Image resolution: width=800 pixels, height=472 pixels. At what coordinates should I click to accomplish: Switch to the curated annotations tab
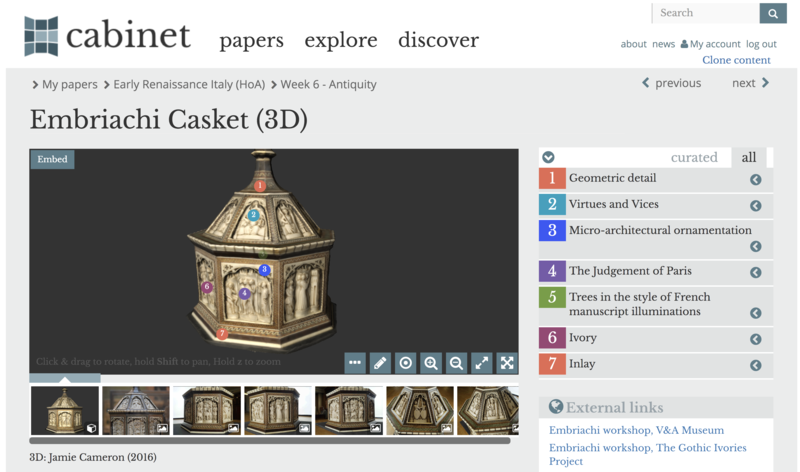[694, 157]
